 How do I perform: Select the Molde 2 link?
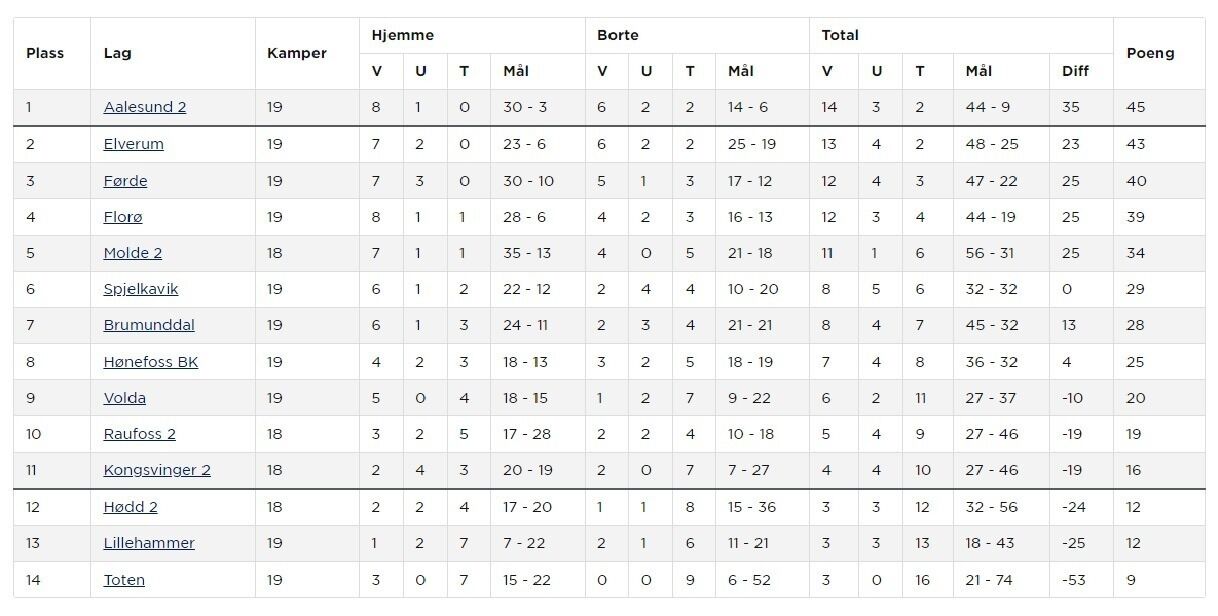click(133, 253)
